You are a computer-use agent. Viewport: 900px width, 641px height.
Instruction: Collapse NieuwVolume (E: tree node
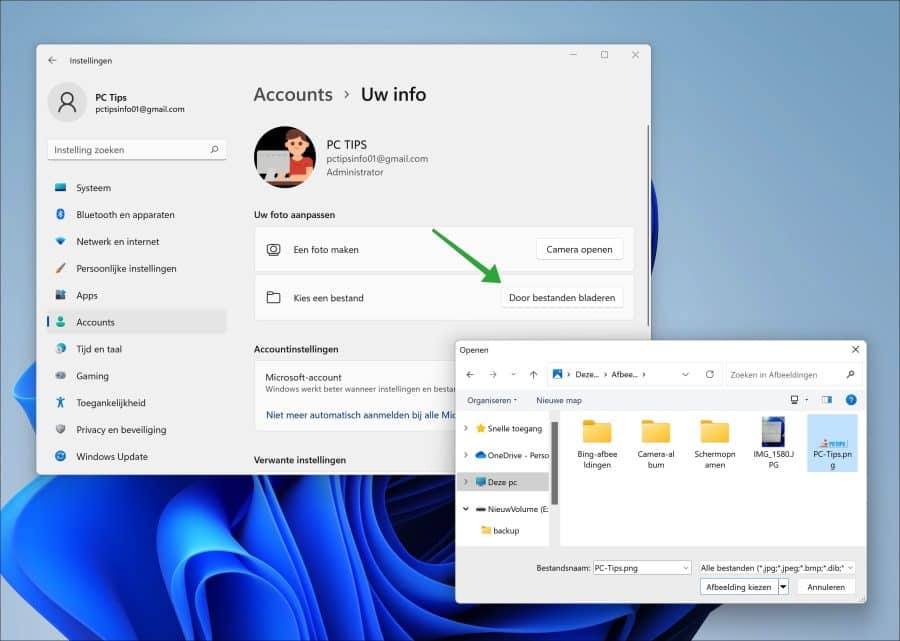[466, 509]
